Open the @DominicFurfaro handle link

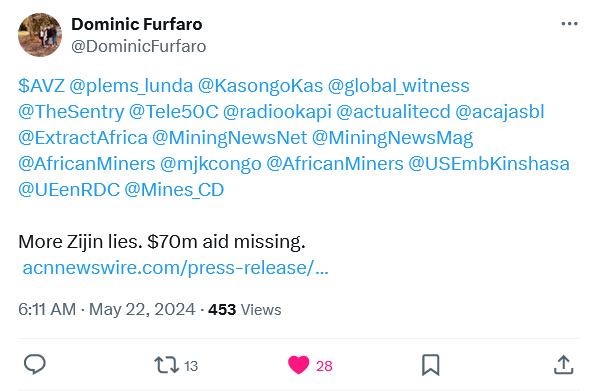point(138,47)
